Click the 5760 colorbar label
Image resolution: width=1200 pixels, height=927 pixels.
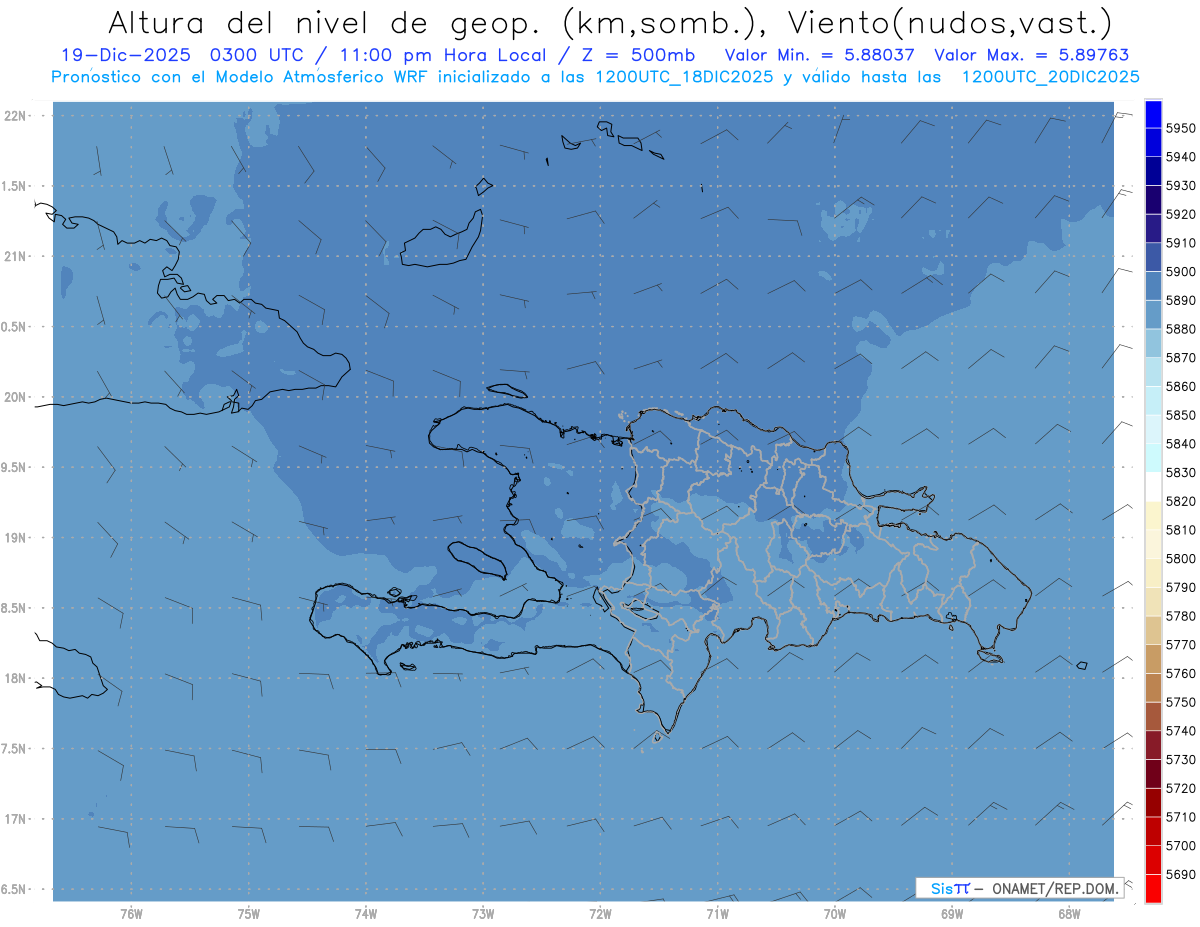(1181, 673)
